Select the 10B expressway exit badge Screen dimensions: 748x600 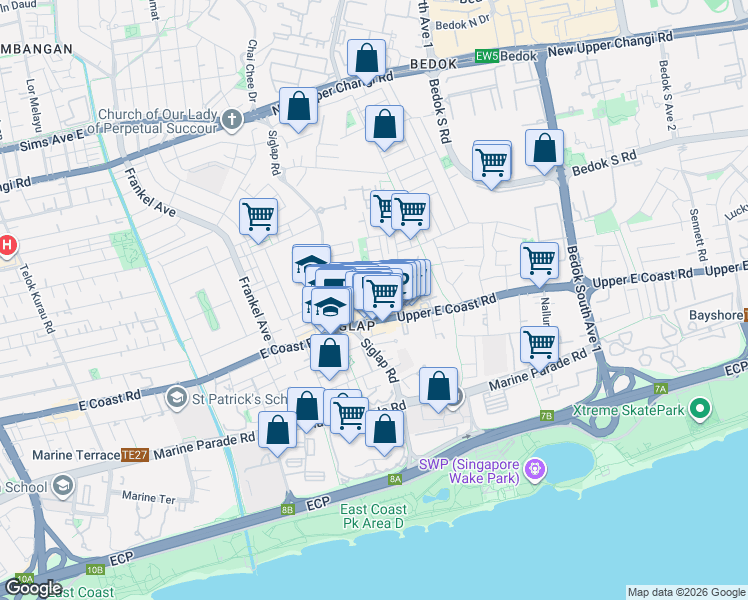click(95, 569)
